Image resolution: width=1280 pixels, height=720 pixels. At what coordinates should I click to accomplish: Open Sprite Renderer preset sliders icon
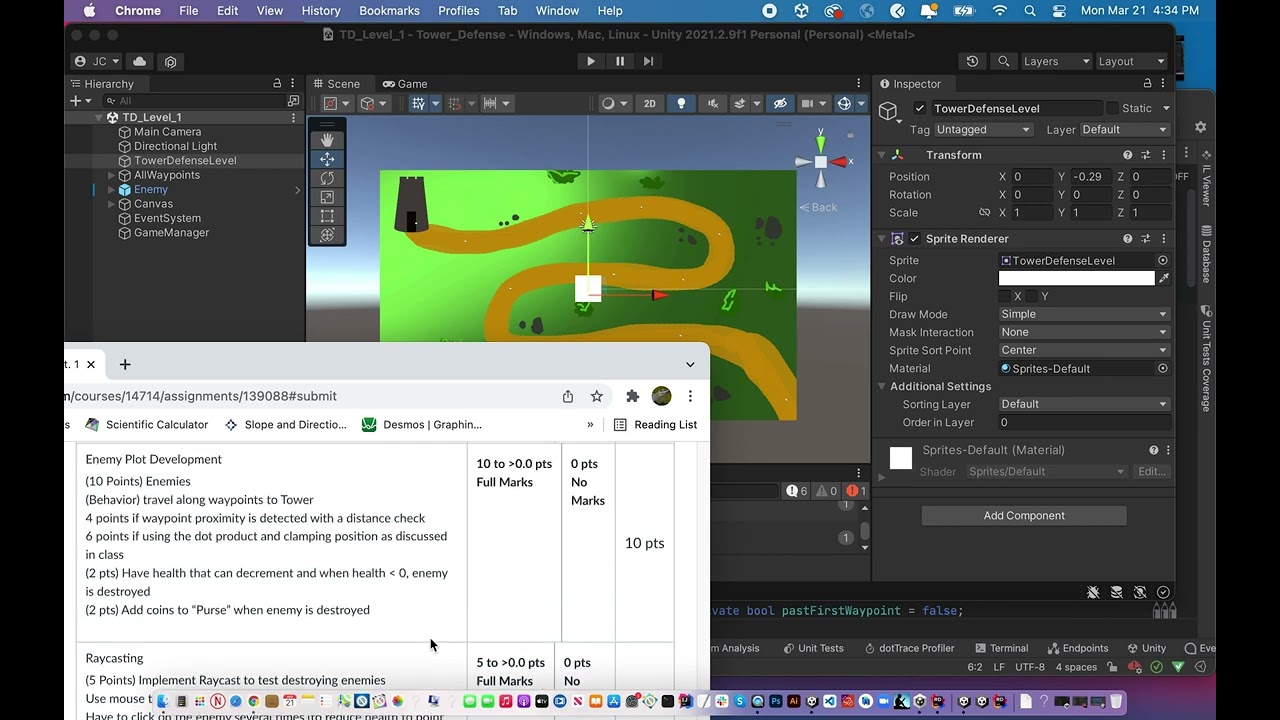click(1146, 239)
